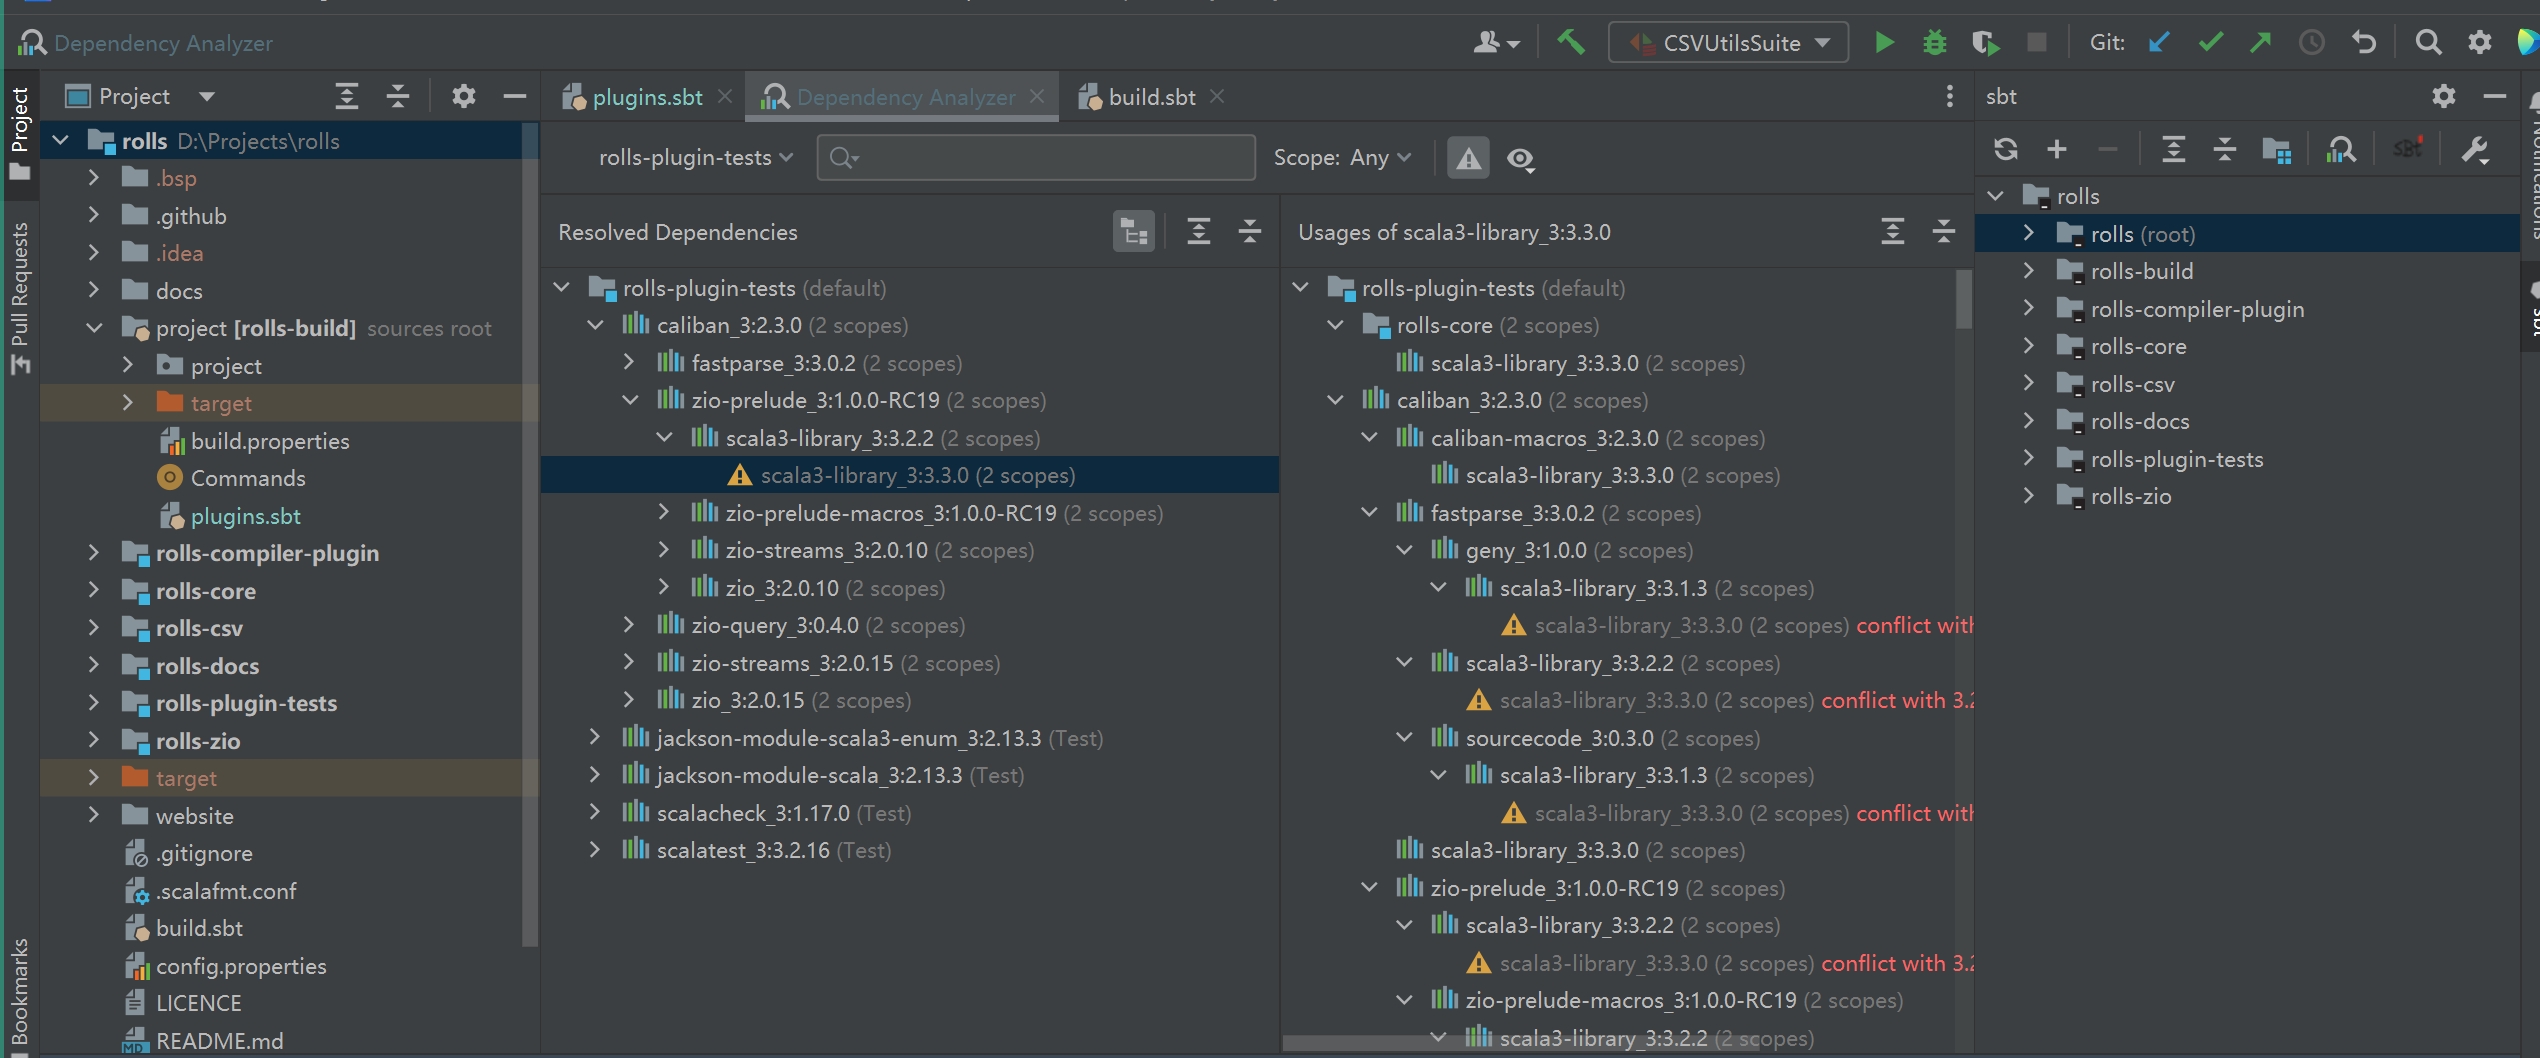Toggle sbt offline mode icon
This screenshot has width=2540, height=1058.
[2408, 150]
